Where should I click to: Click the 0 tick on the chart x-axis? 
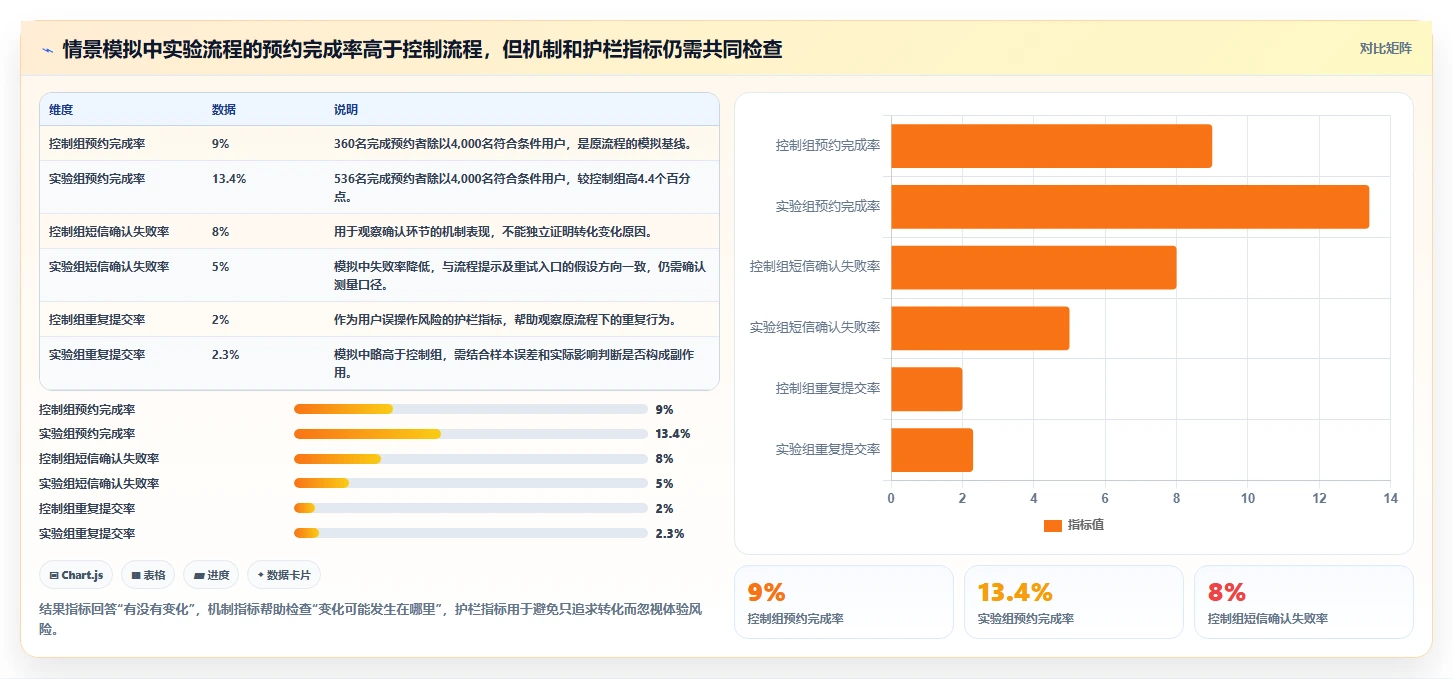pos(891,498)
